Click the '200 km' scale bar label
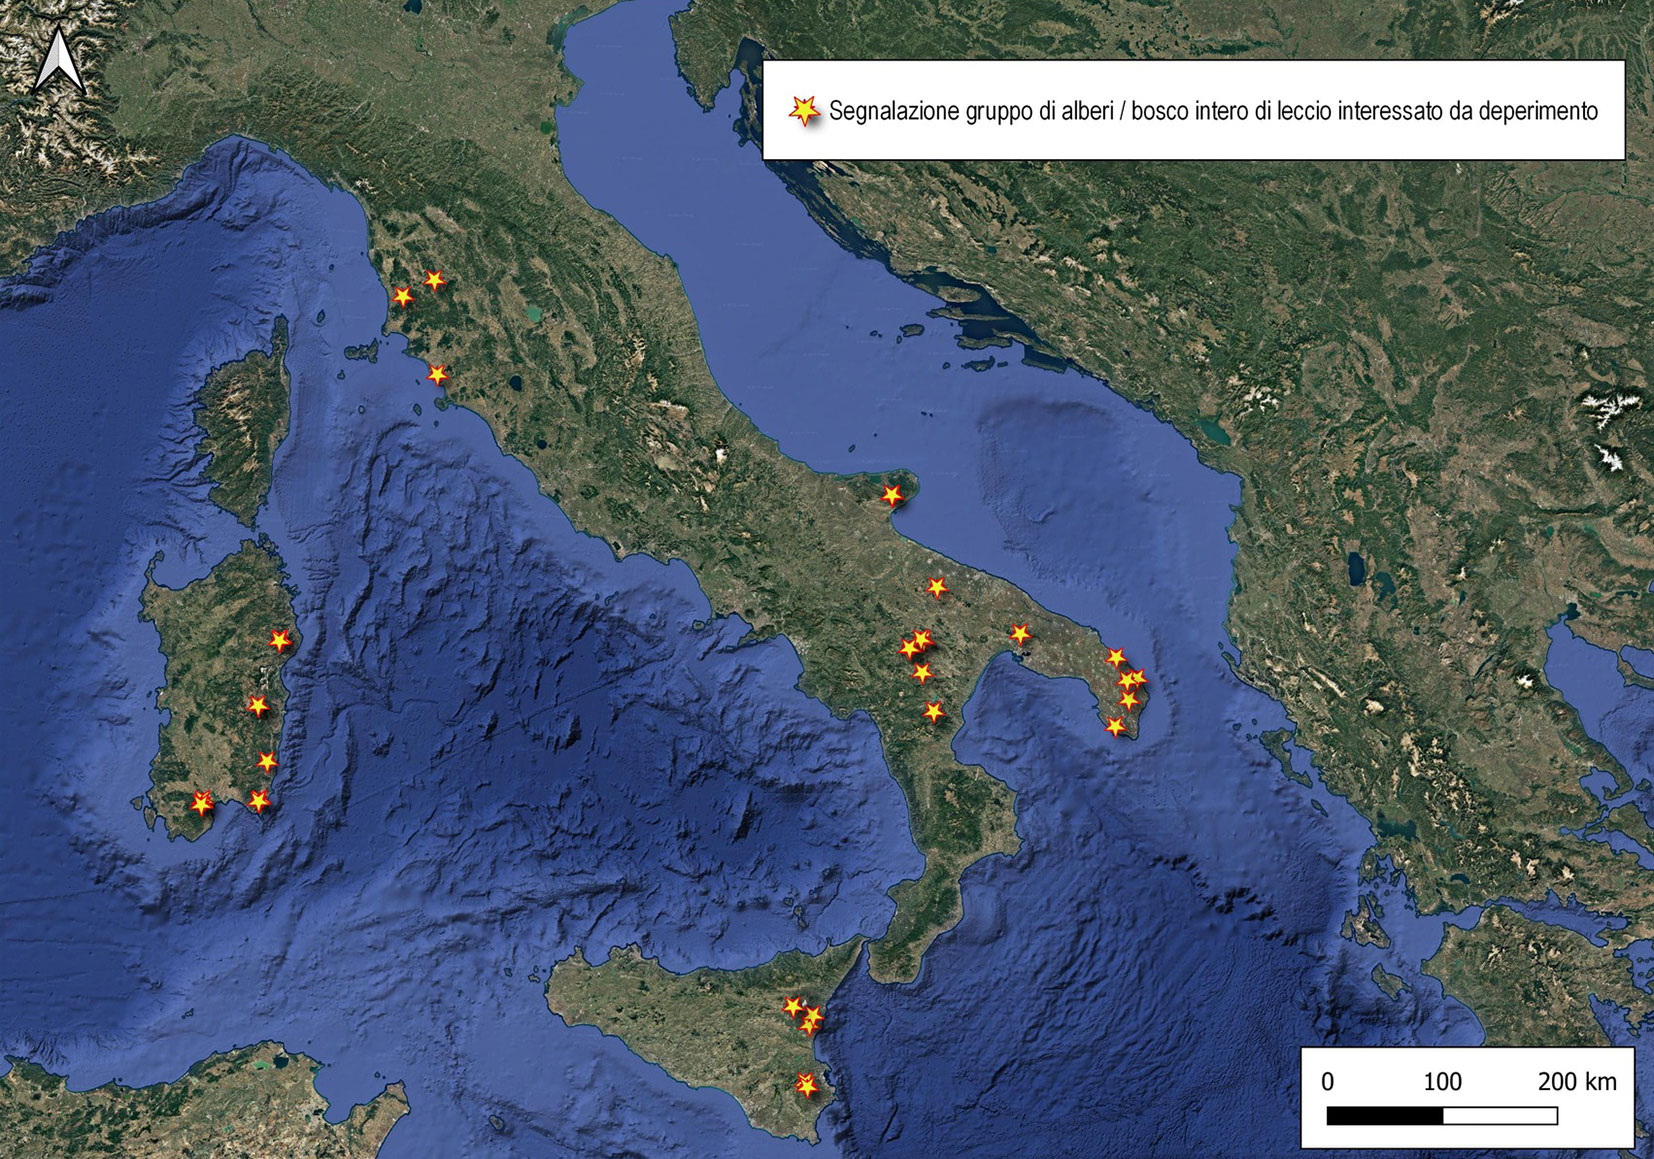Screen dimensions: 1654x1159 coord(1576,1081)
